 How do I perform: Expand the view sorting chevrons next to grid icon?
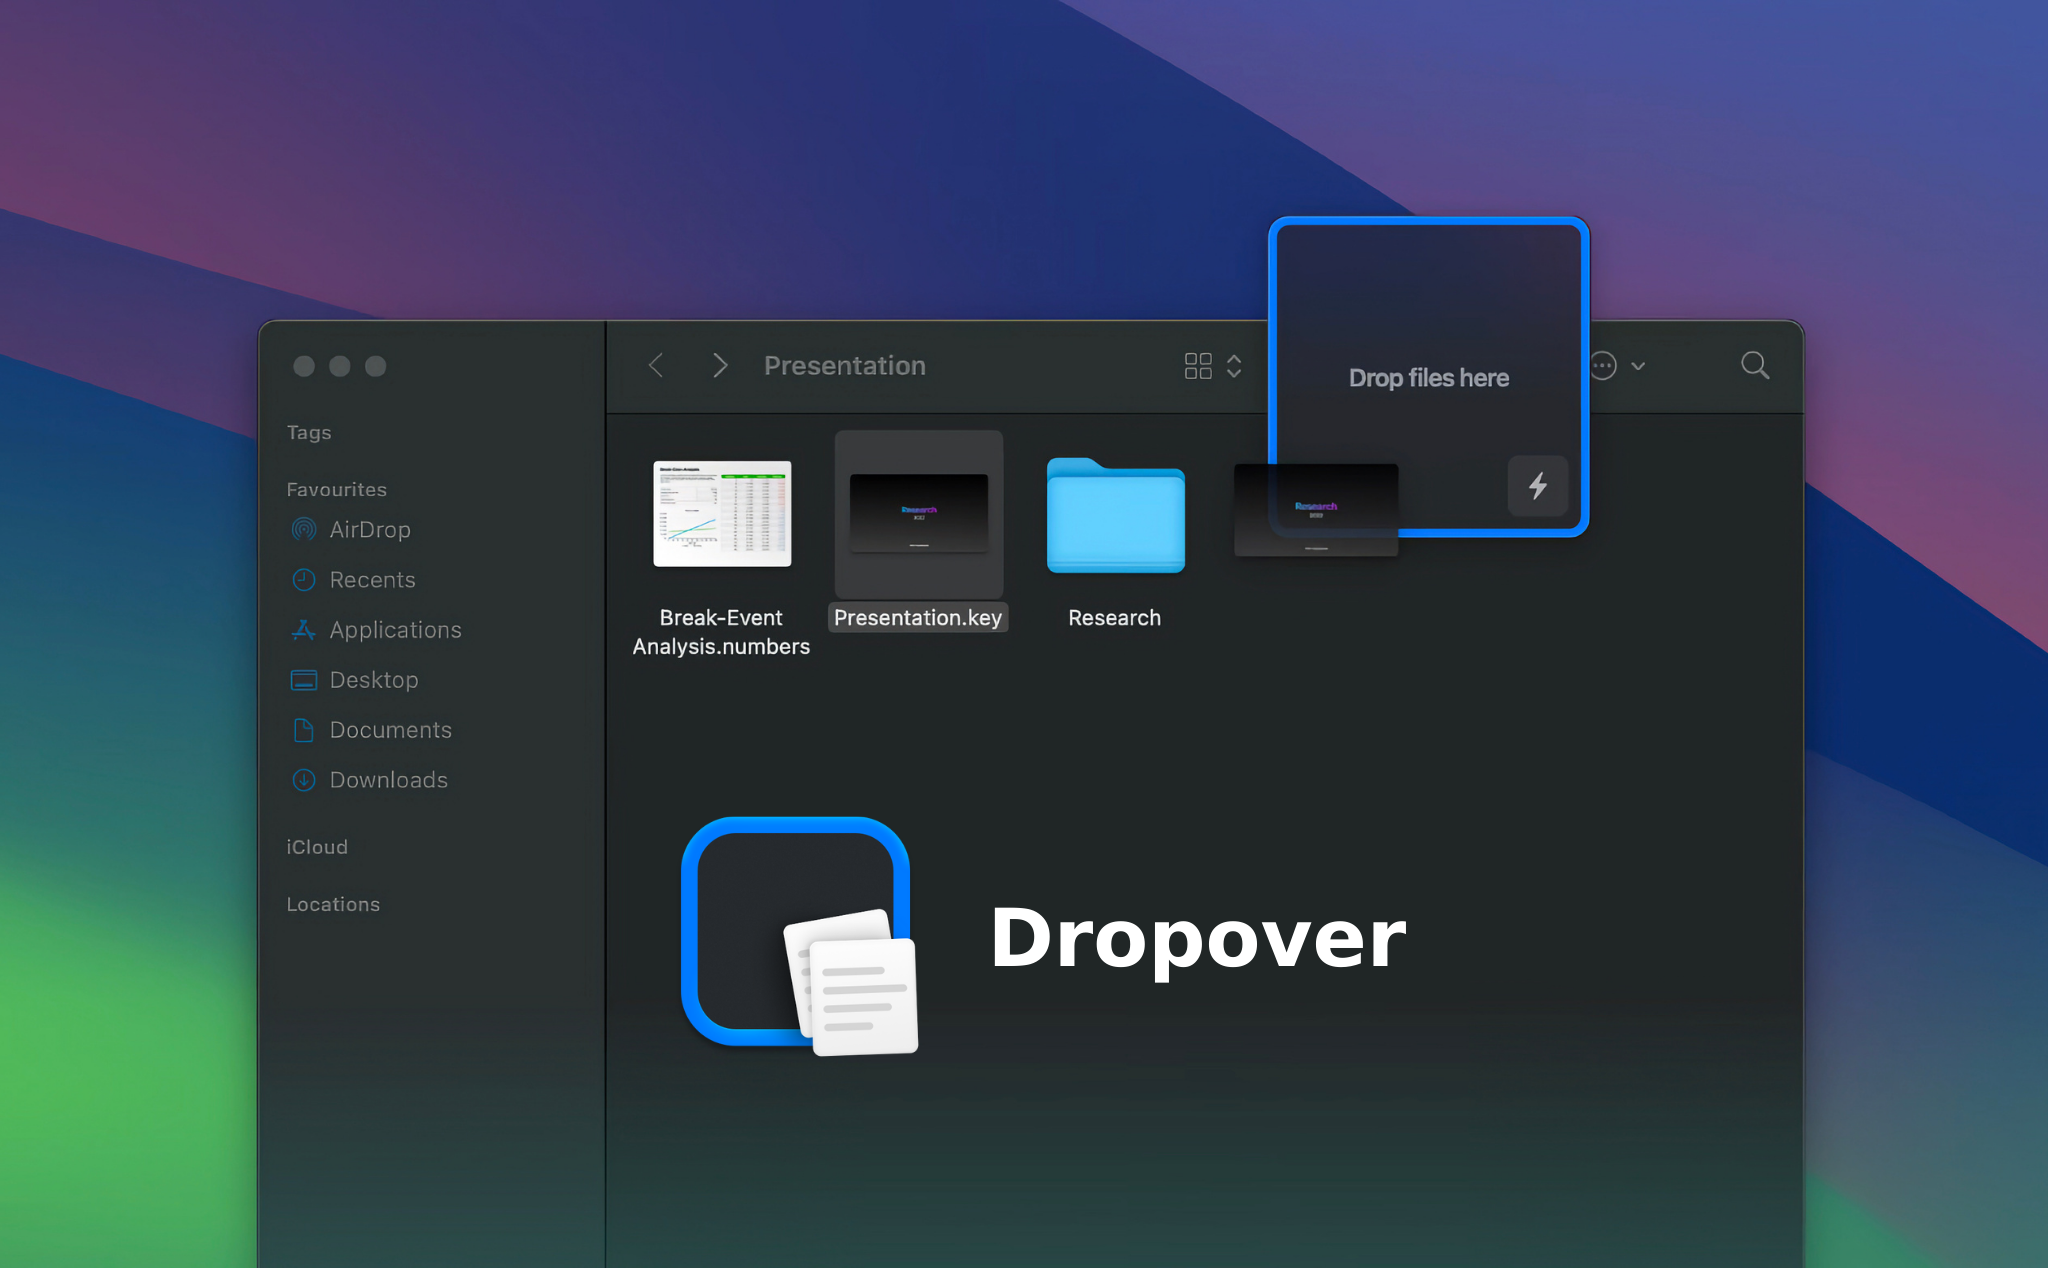pyautogui.click(x=1234, y=366)
